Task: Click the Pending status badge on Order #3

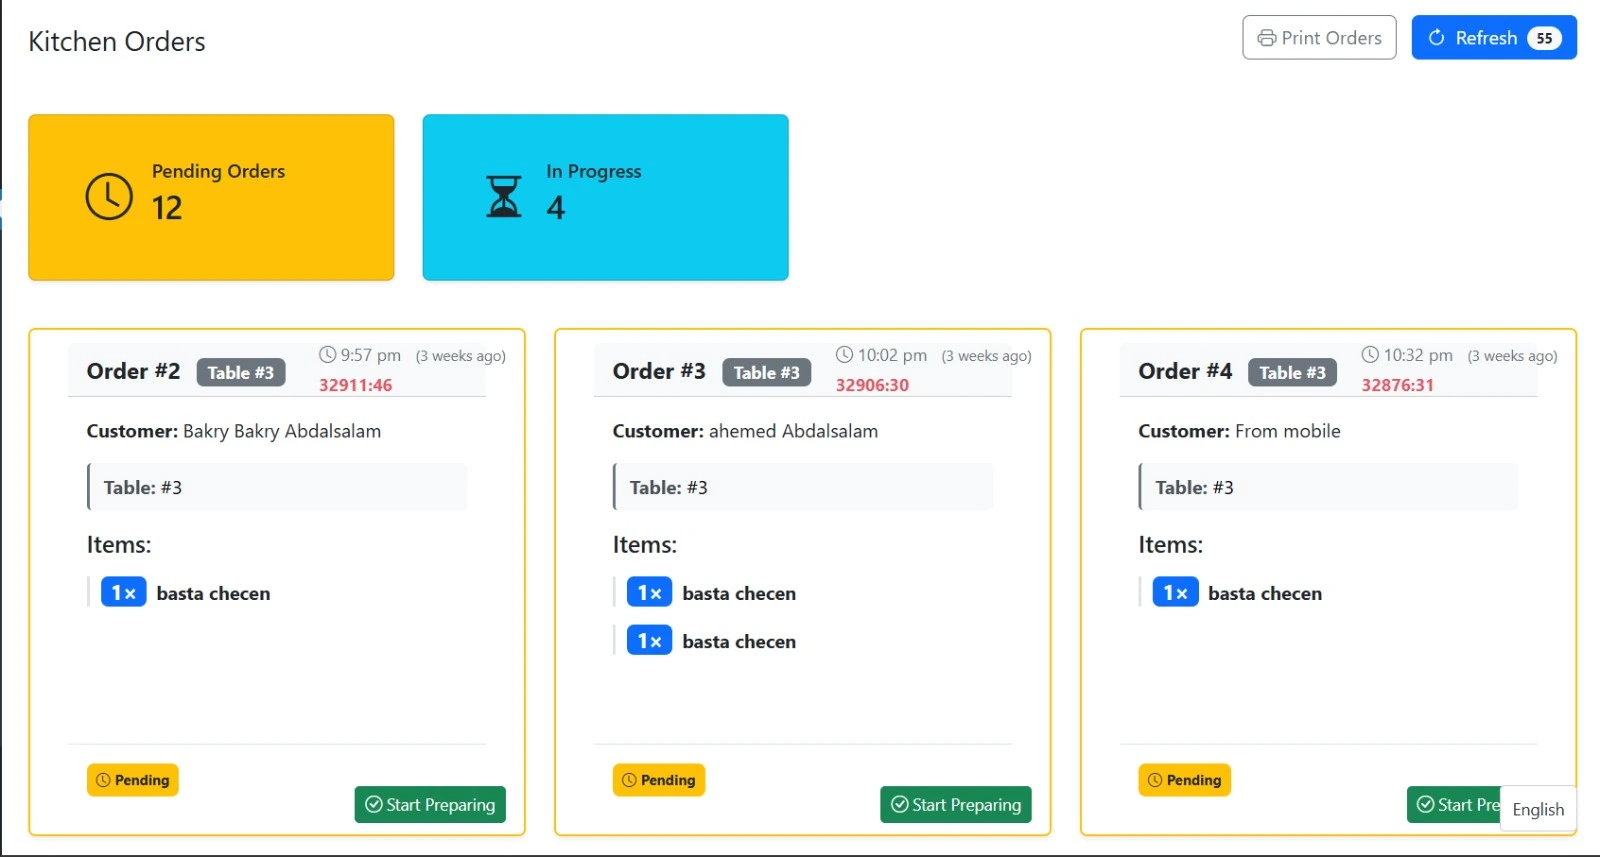Action: click(659, 780)
